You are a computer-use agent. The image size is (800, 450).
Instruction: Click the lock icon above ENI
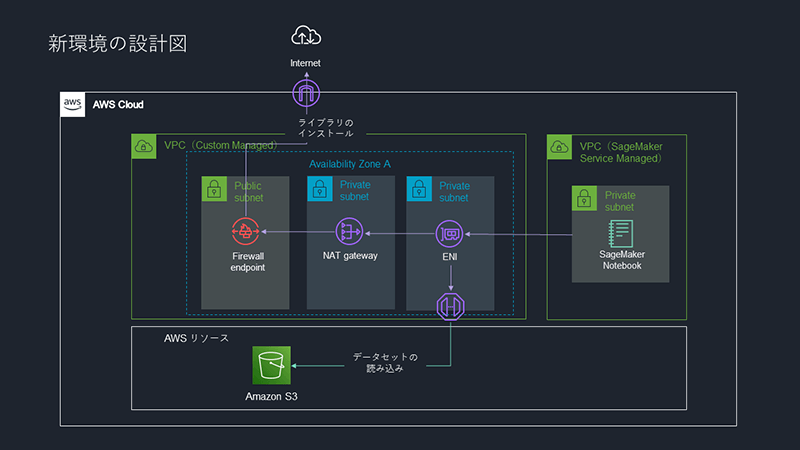coord(419,189)
